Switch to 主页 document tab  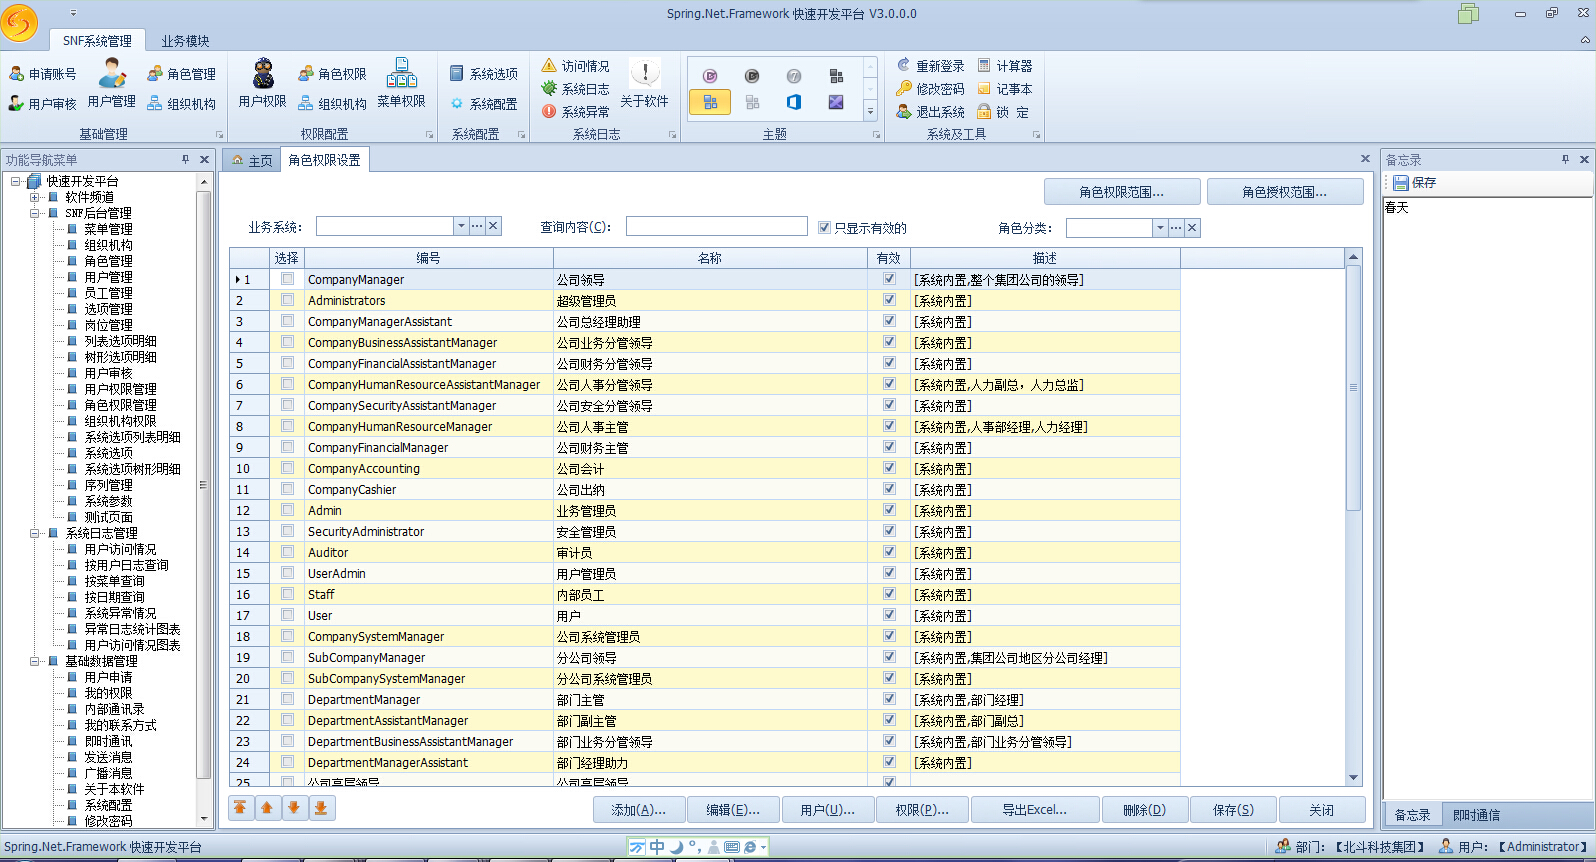(x=252, y=160)
